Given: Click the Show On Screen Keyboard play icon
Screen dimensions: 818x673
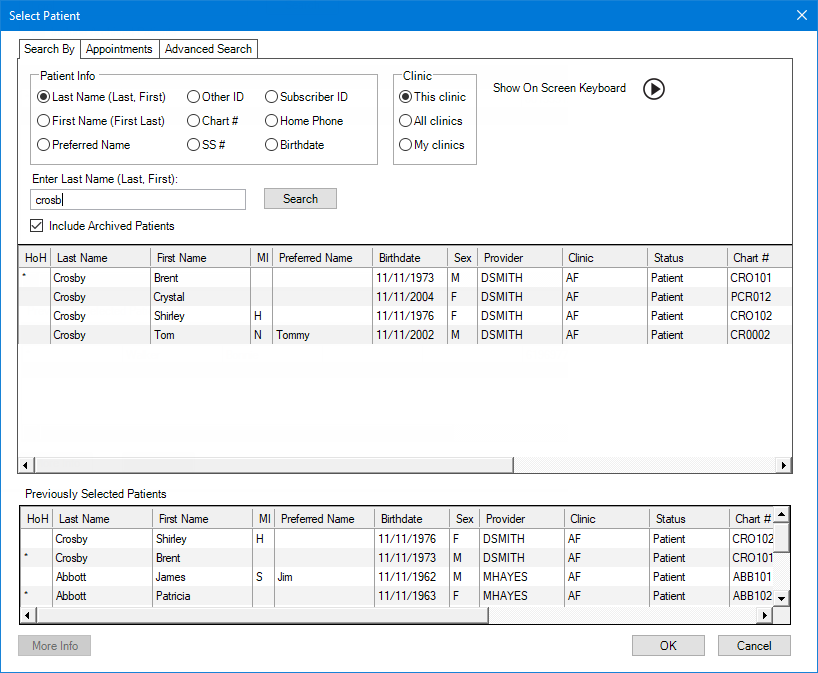Looking at the screenshot, I should pyautogui.click(x=653, y=89).
